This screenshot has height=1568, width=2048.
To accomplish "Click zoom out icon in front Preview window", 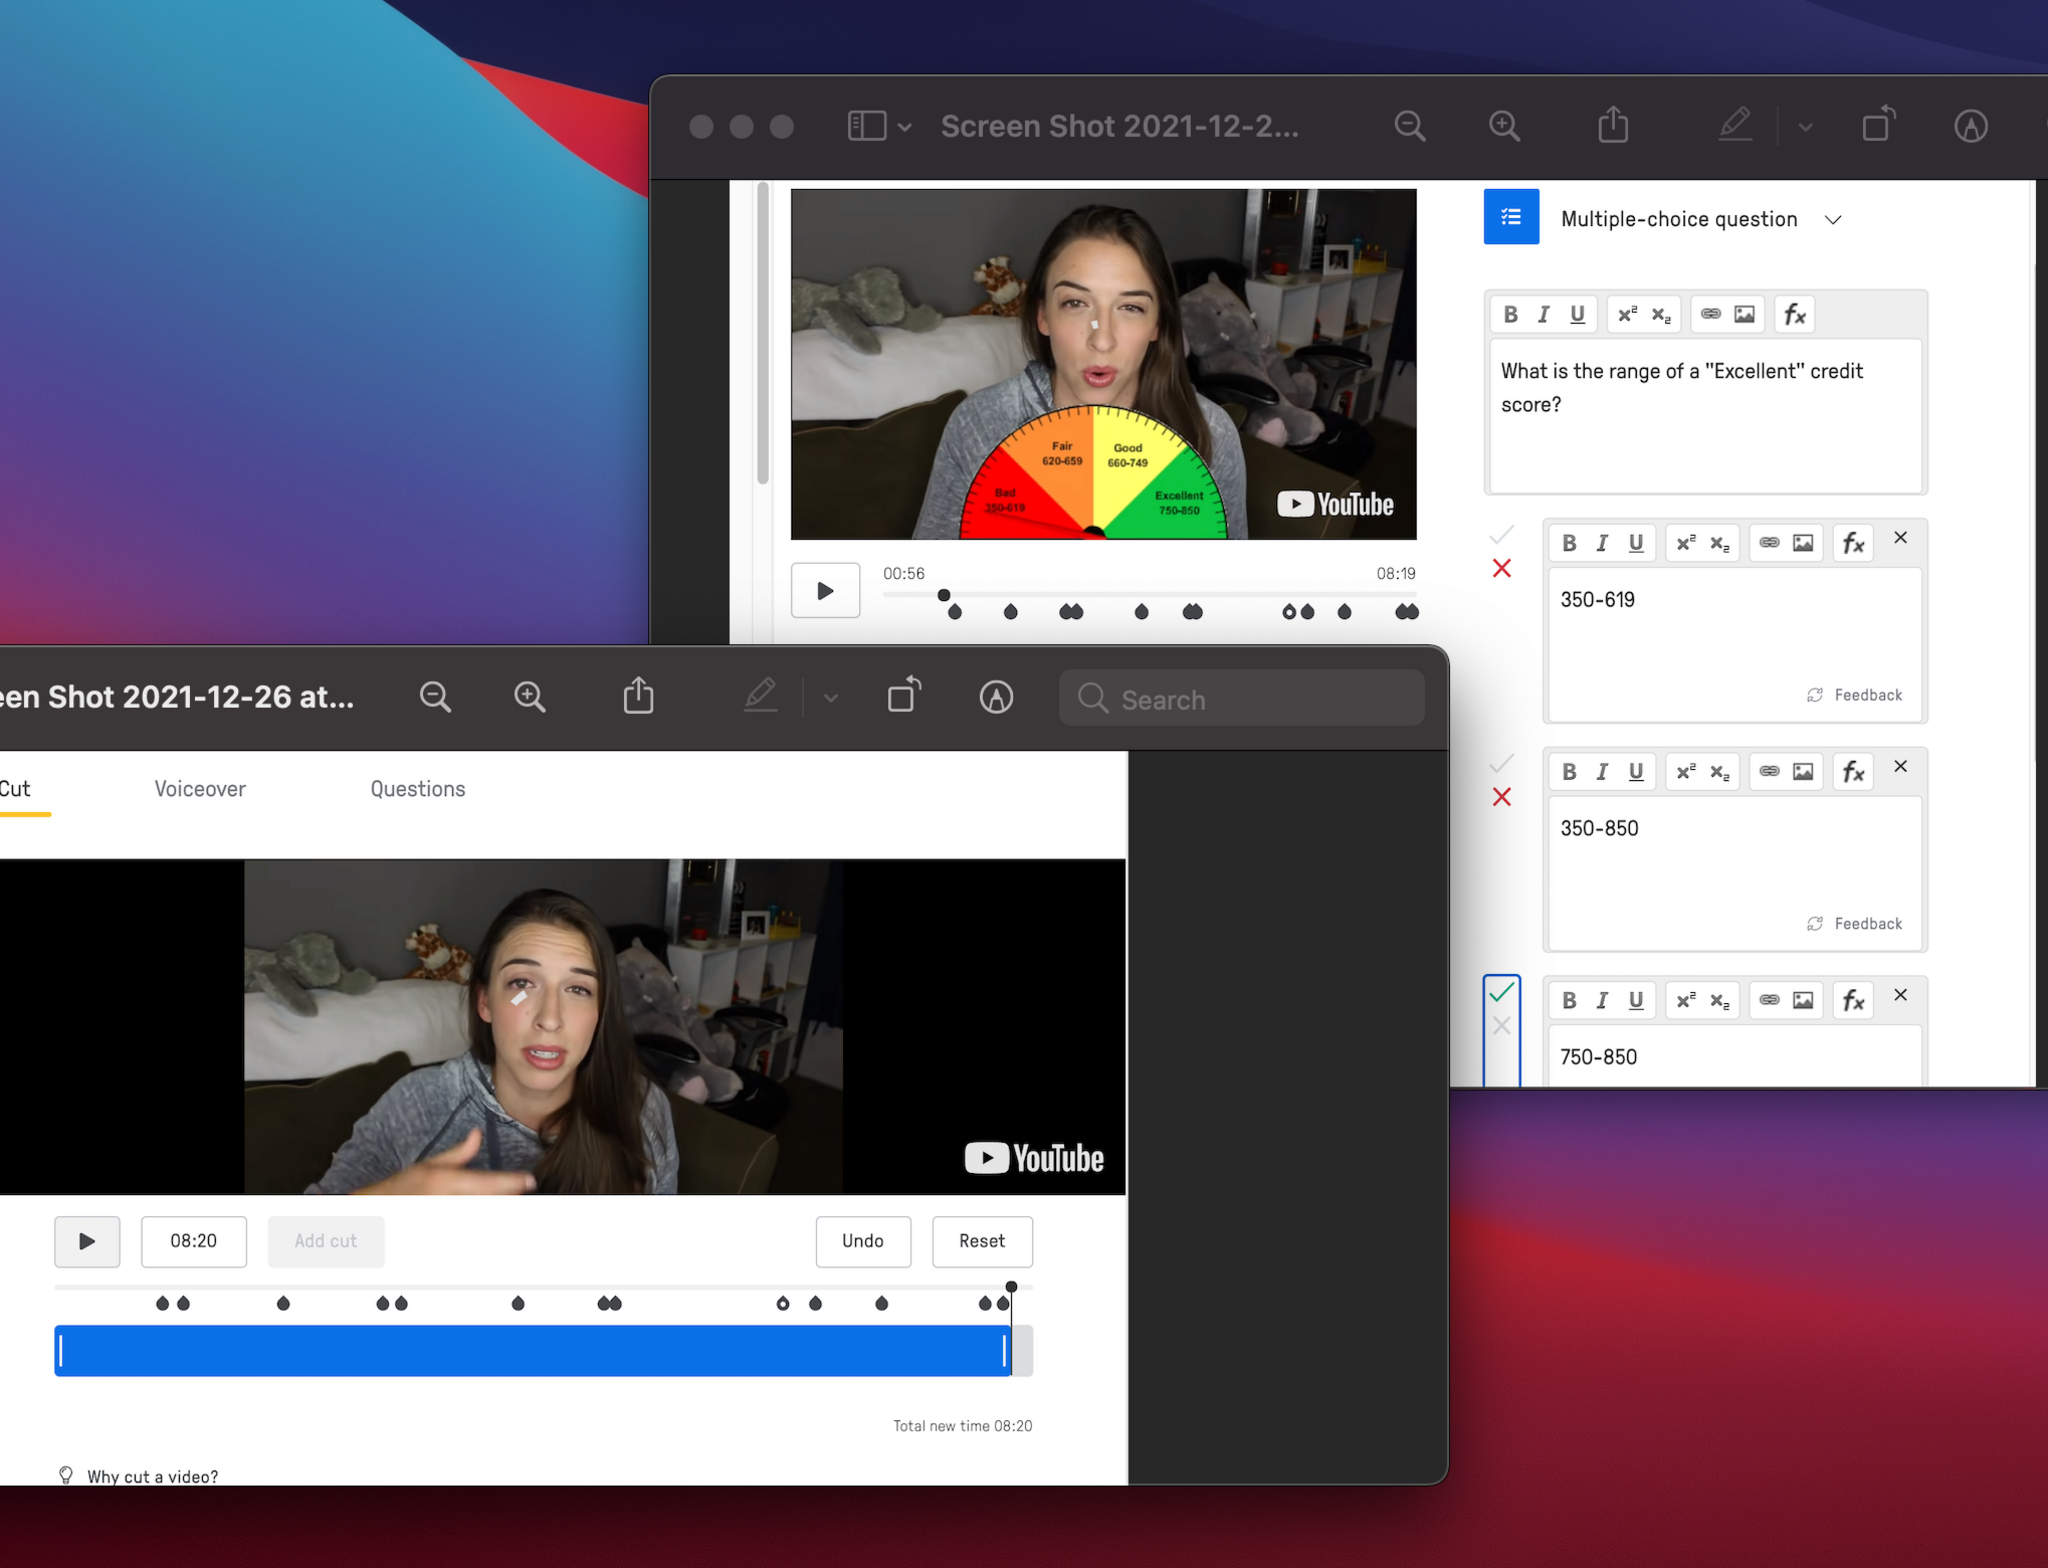I will click(x=435, y=697).
